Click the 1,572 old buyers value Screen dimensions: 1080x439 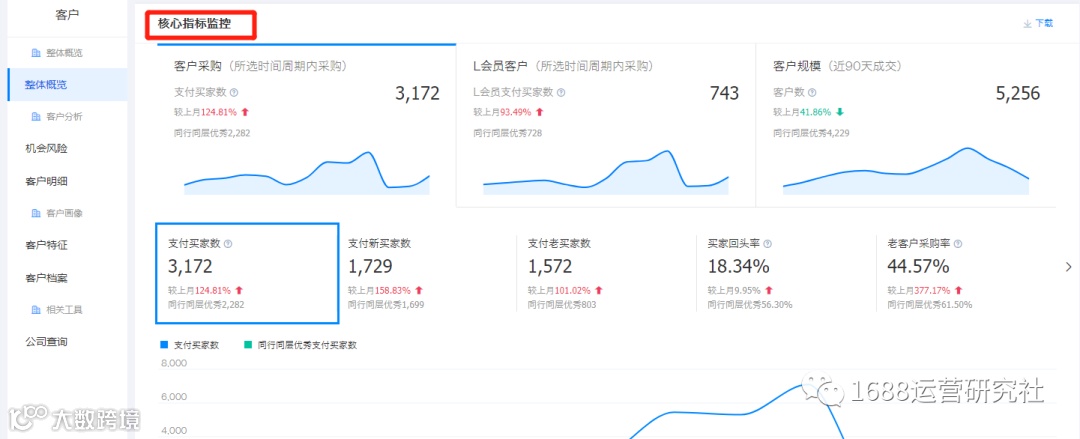pyautogui.click(x=550, y=267)
